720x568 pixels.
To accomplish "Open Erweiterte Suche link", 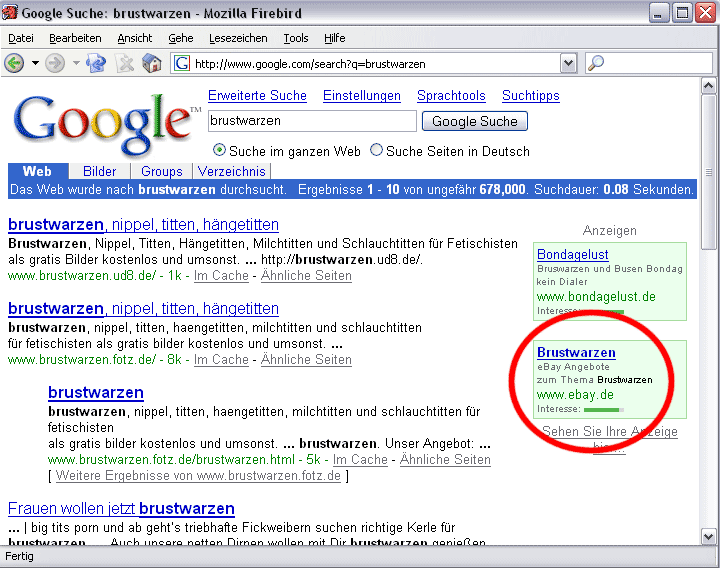I will pyautogui.click(x=257, y=96).
